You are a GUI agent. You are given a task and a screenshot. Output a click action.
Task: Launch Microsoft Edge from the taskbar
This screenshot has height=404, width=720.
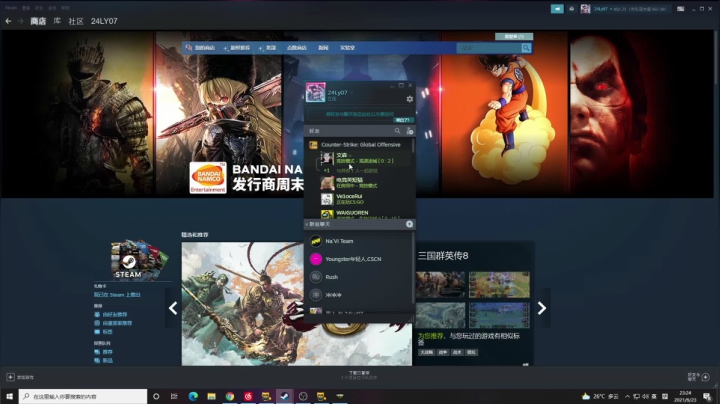pyautogui.click(x=193, y=396)
